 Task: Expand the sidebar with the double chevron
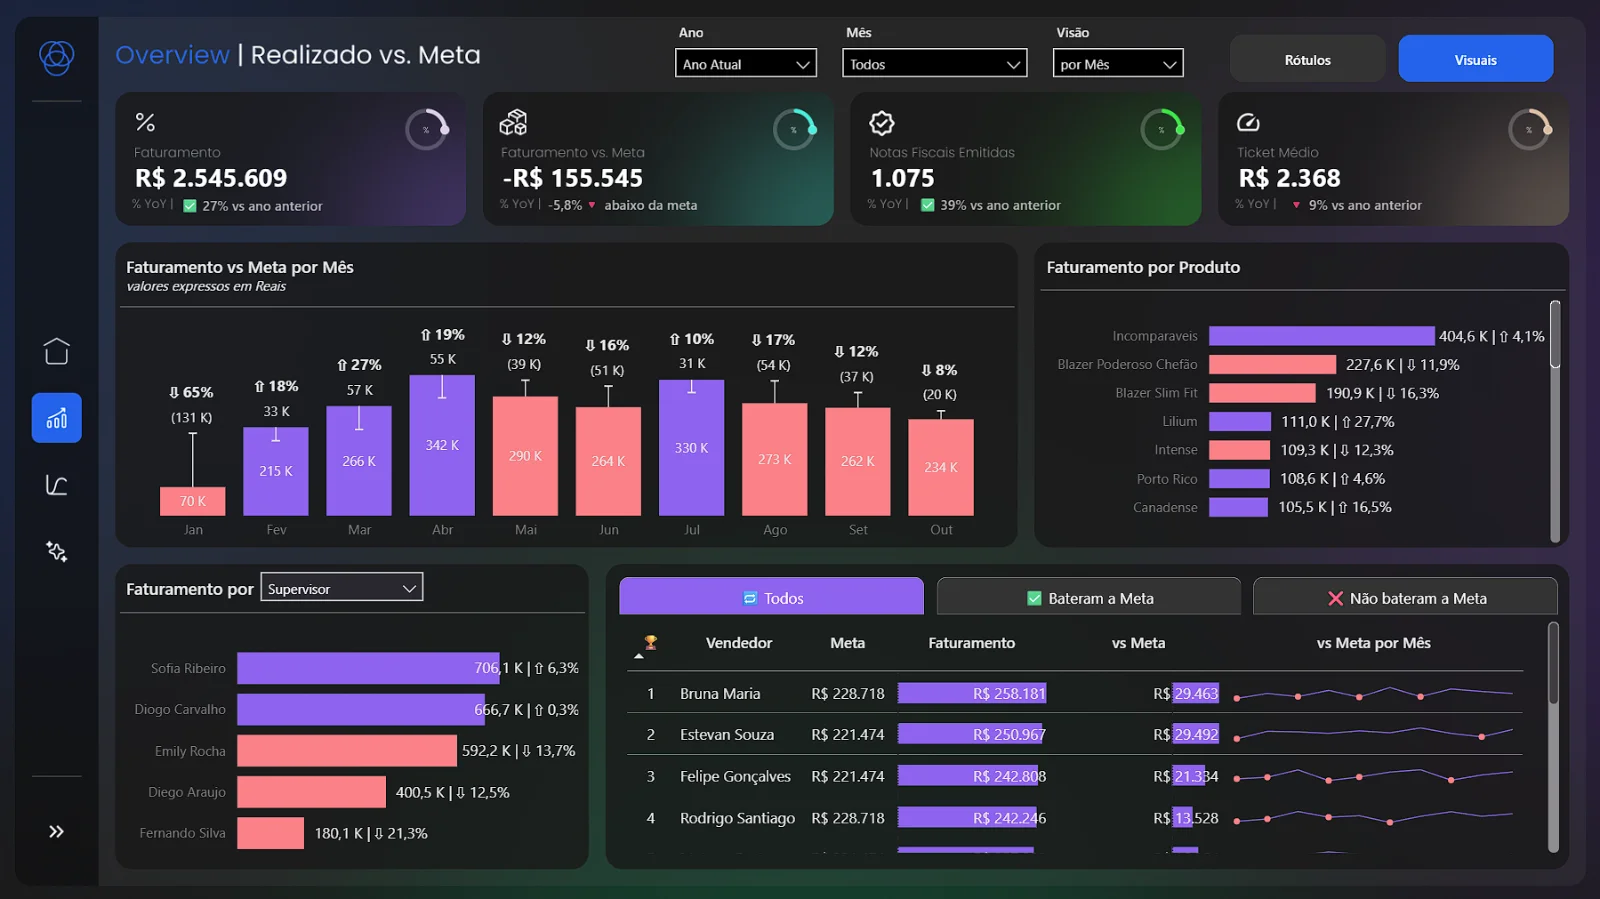pyautogui.click(x=56, y=831)
